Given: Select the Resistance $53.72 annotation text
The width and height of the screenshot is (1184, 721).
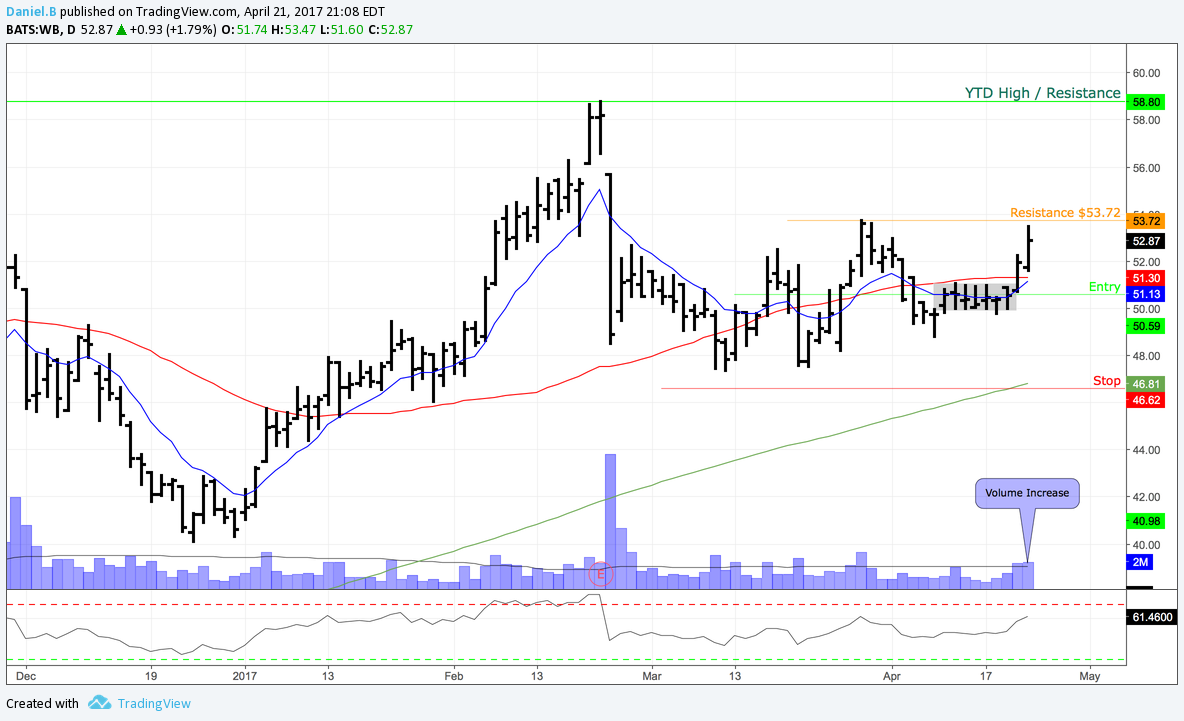Looking at the screenshot, I should (1065, 213).
